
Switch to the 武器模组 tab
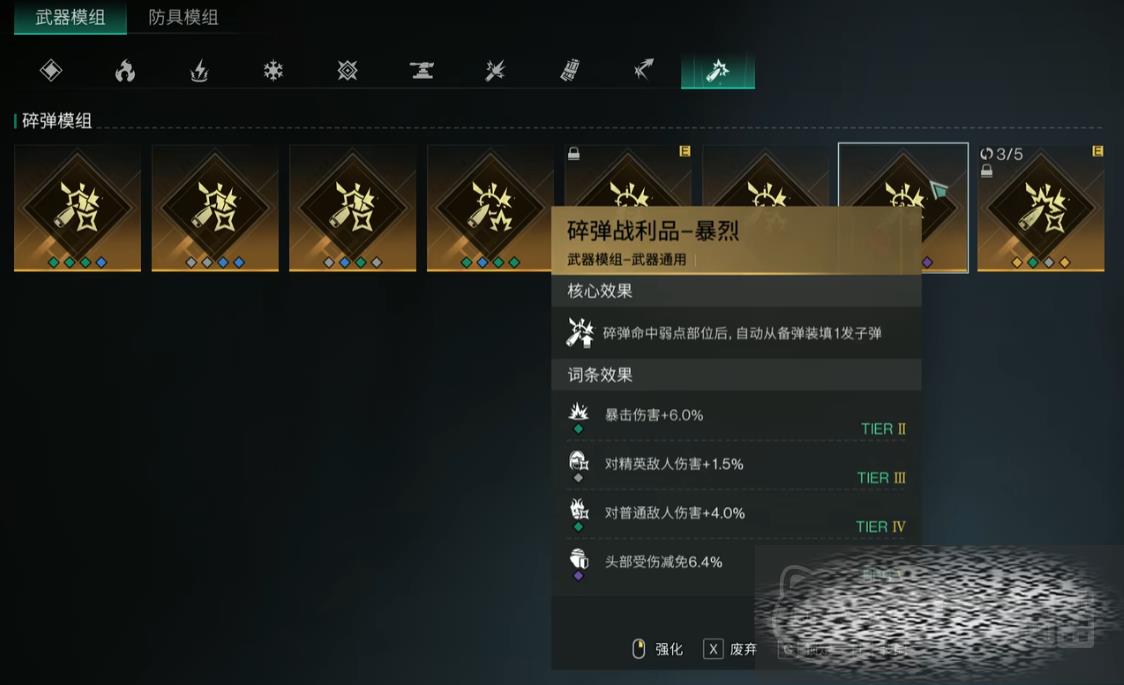(x=70, y=17)
